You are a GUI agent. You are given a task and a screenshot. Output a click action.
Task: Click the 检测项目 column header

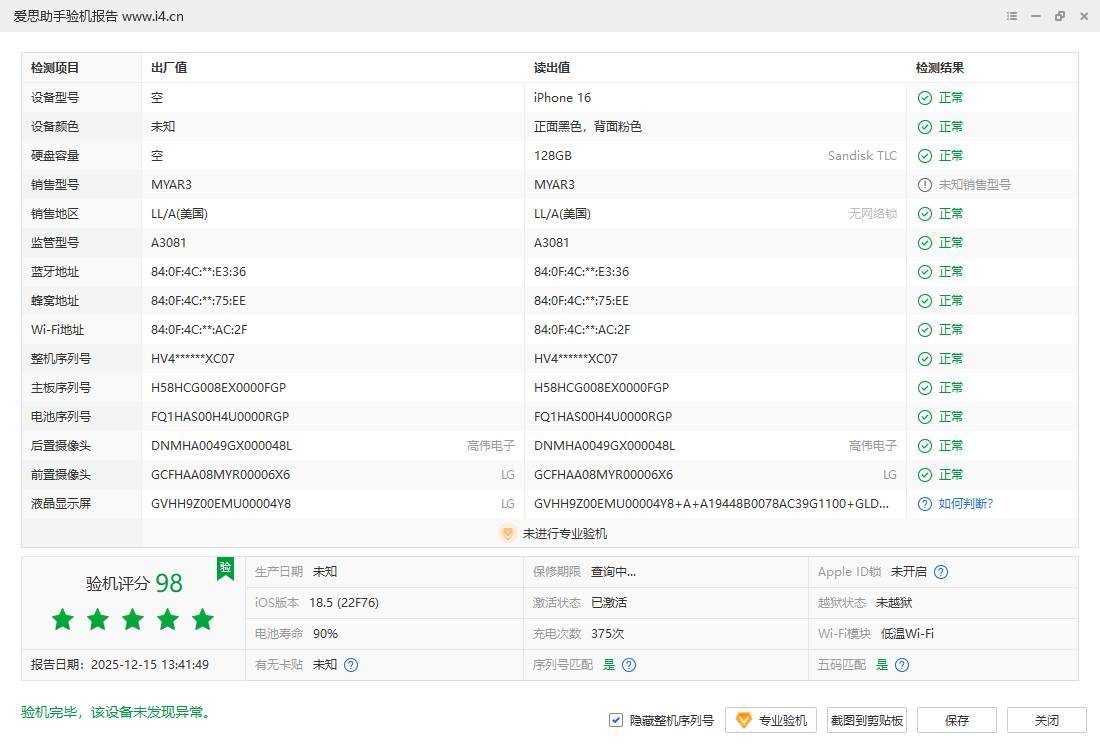[55, 68]
